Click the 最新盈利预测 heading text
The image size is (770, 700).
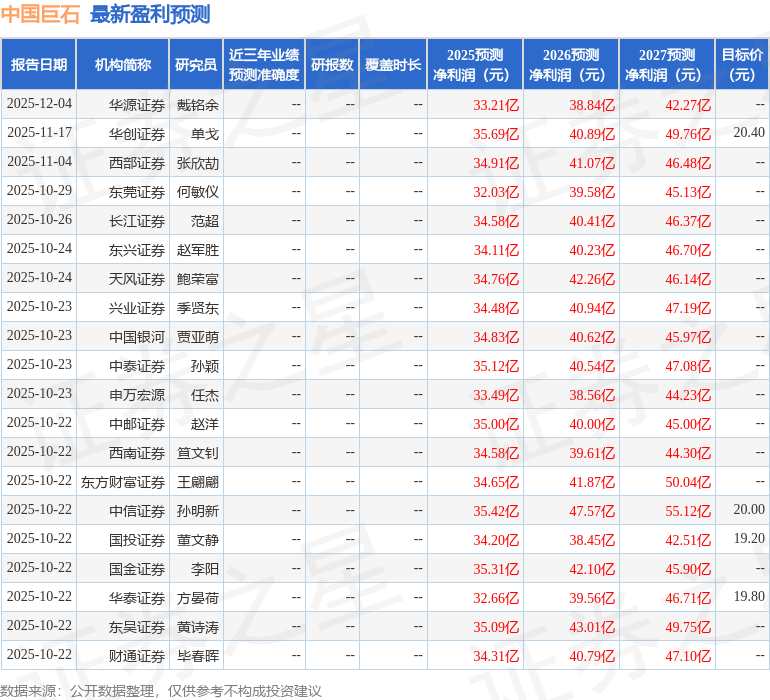pyautogui.click(x=150, y=14)
